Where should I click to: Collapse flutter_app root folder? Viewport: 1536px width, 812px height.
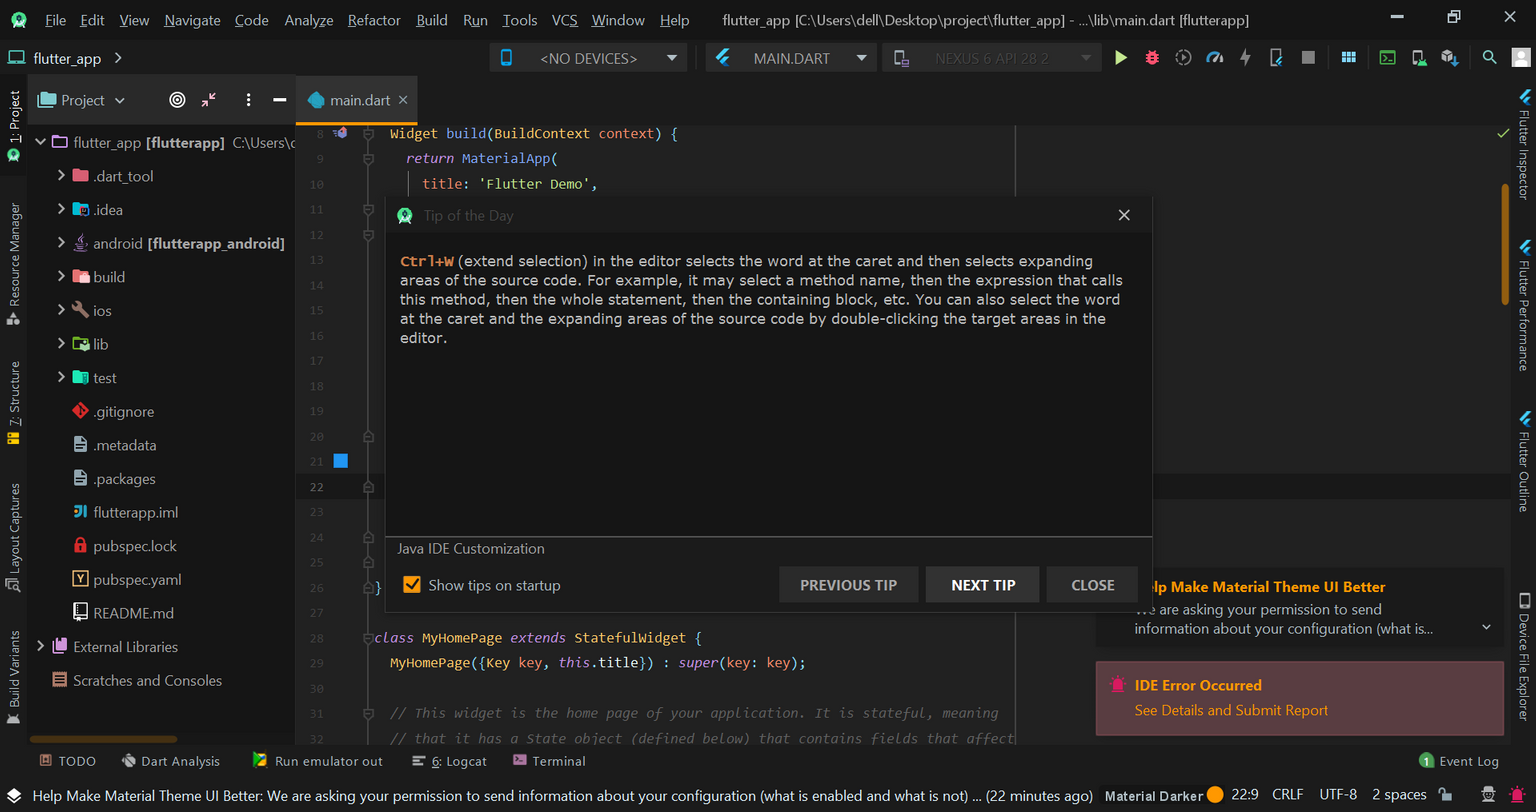click(x=40, y=142)
